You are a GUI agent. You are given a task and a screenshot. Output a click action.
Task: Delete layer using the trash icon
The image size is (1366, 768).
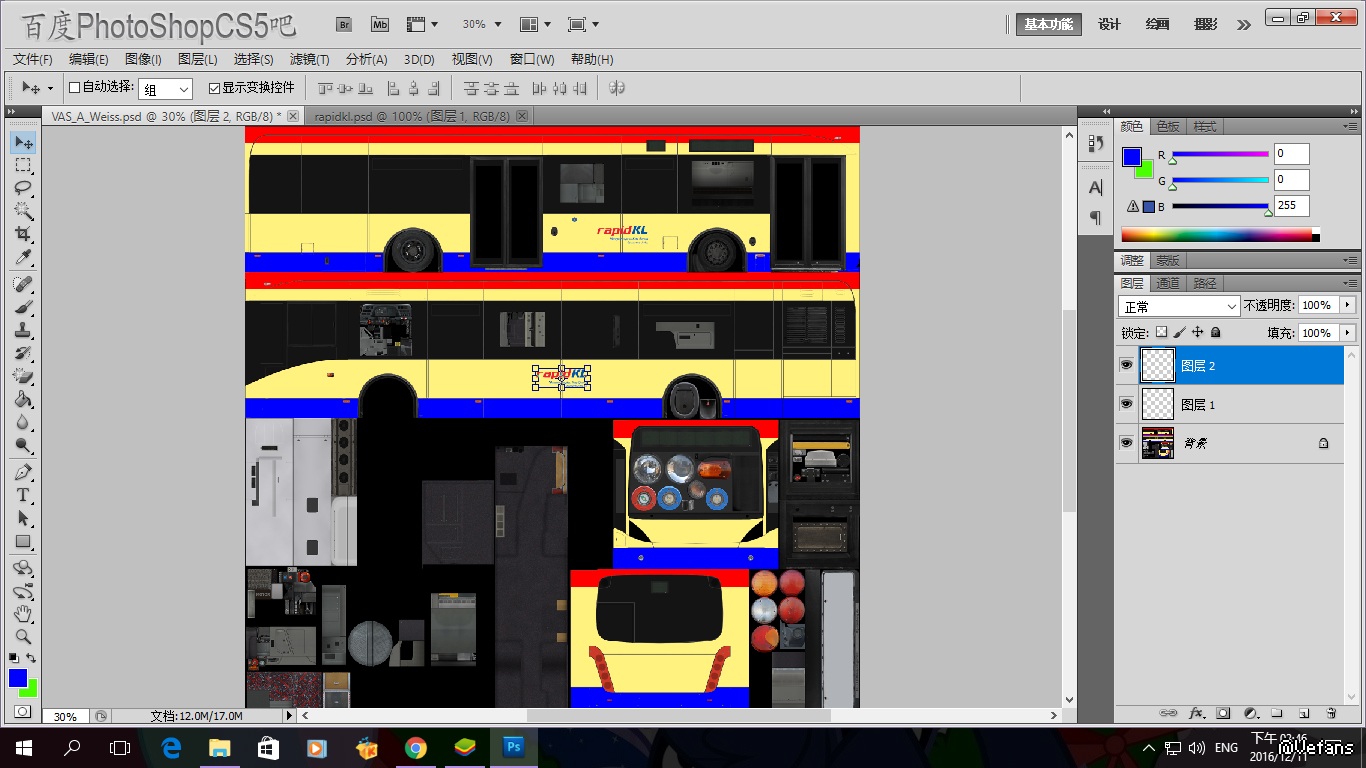pos(1331,713)
